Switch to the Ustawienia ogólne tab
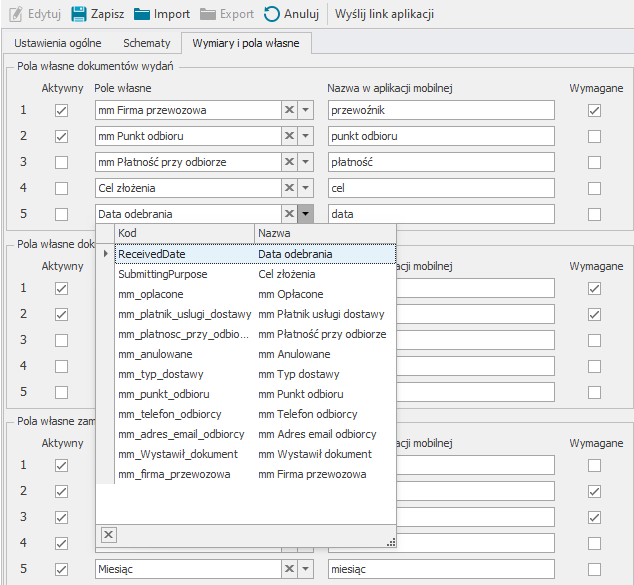The width and height of the screenshot is (634, 585). 57,44
